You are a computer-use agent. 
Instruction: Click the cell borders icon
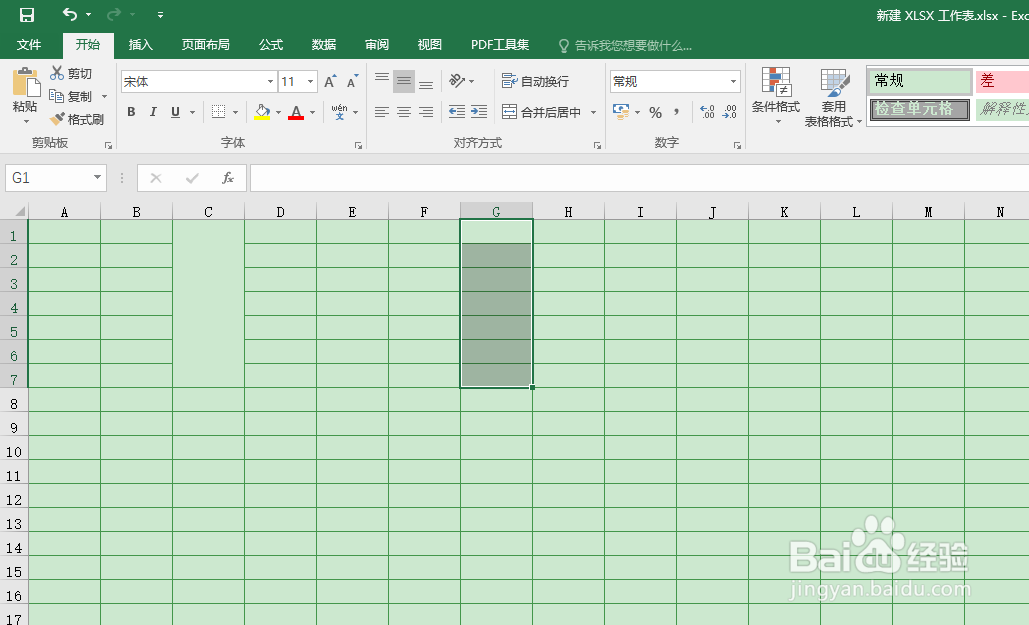pos(219,112)
